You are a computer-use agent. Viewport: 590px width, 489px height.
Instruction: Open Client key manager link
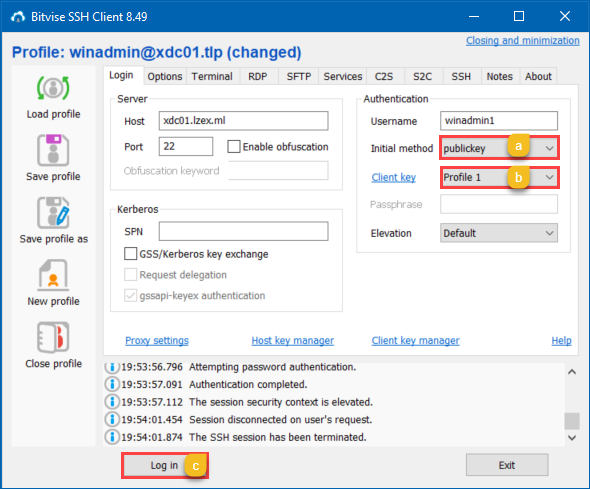coord(415,340)
